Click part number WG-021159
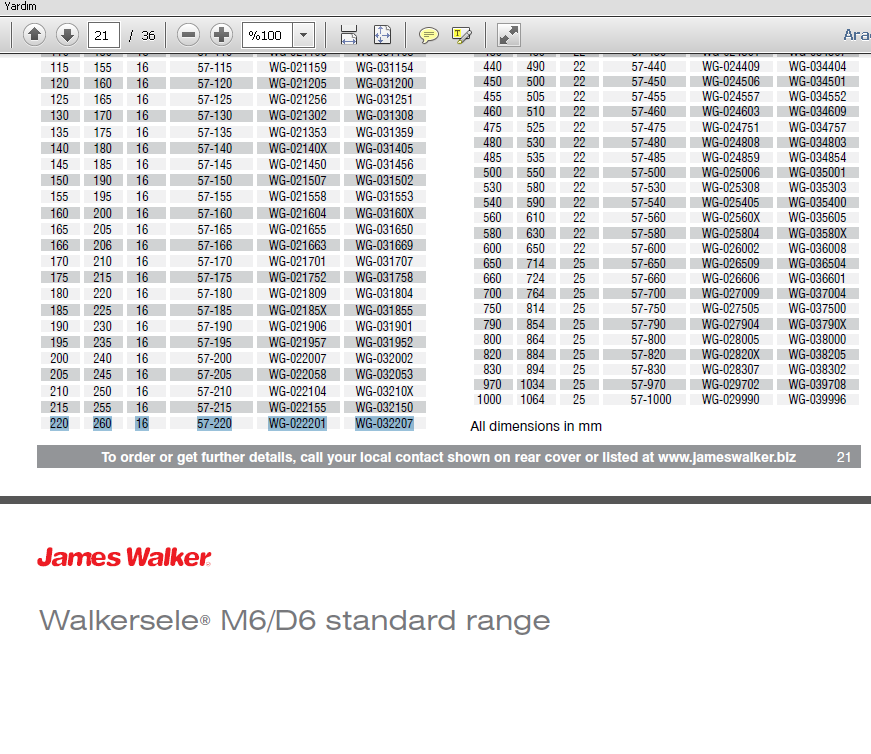 (298, 67)
